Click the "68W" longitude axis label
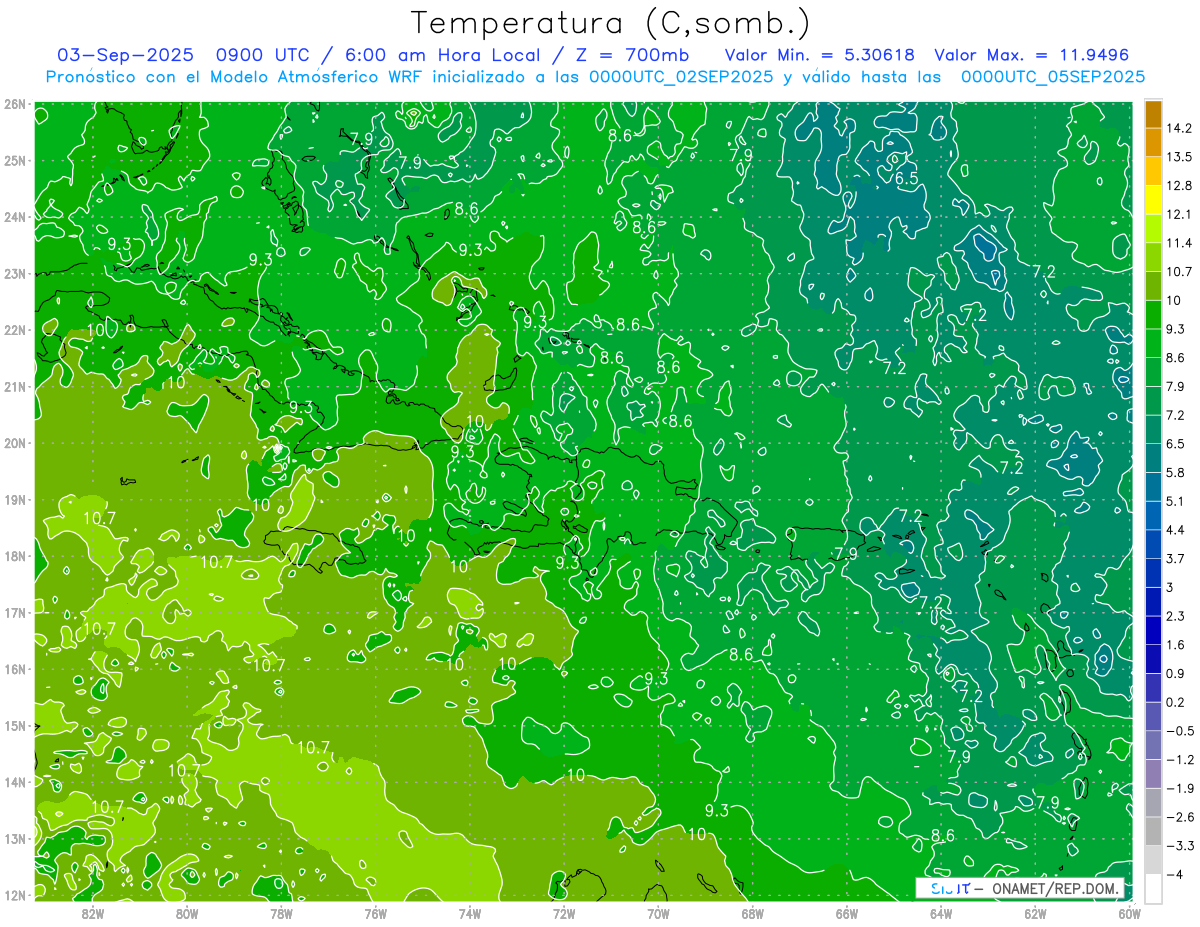The image size is (1200, 927). pos(752,912)
